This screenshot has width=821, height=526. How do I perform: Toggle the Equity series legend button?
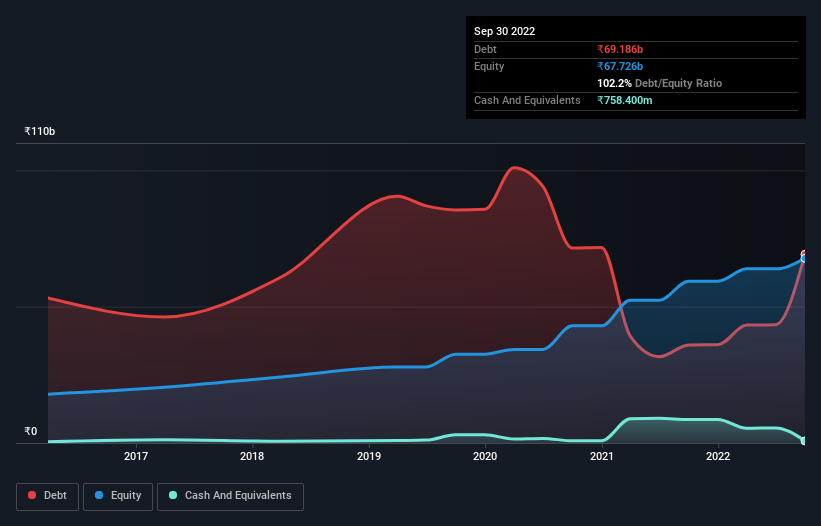(118, 496)
